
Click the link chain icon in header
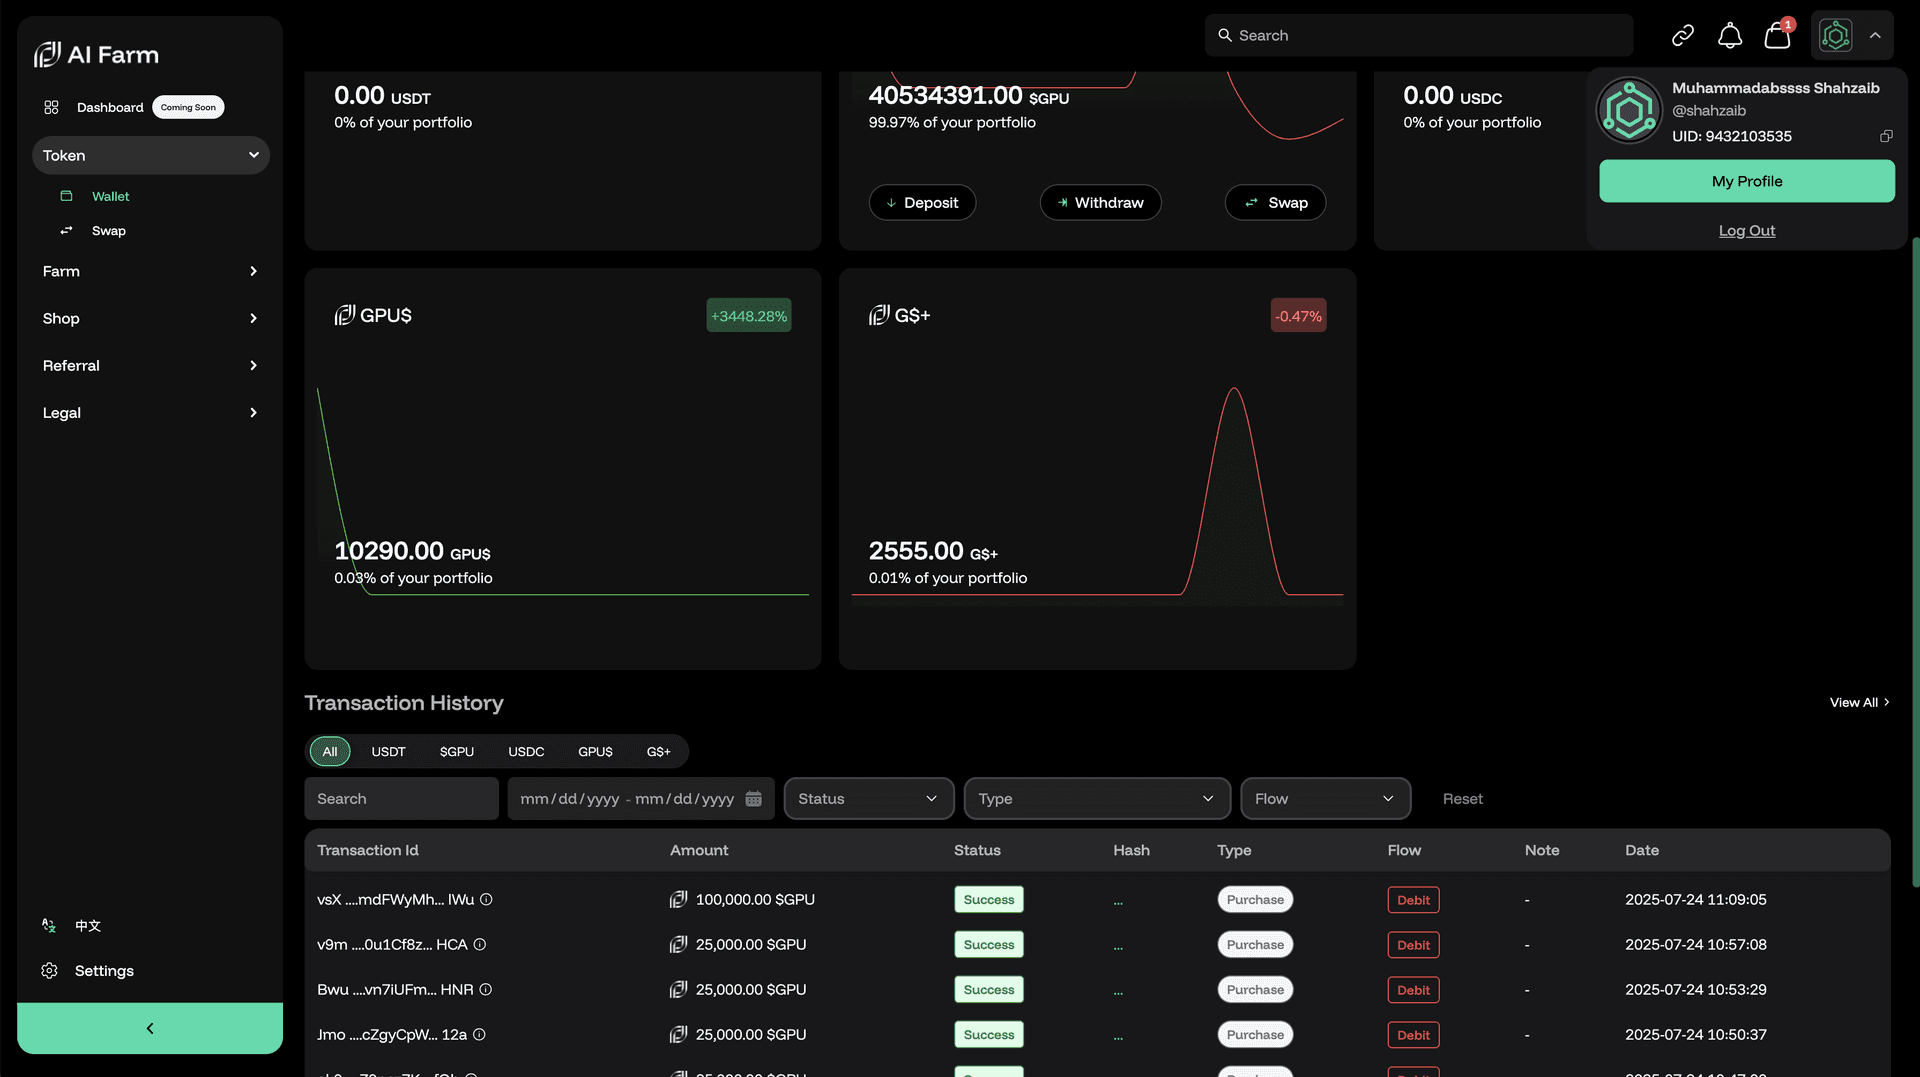[1683, 36]
